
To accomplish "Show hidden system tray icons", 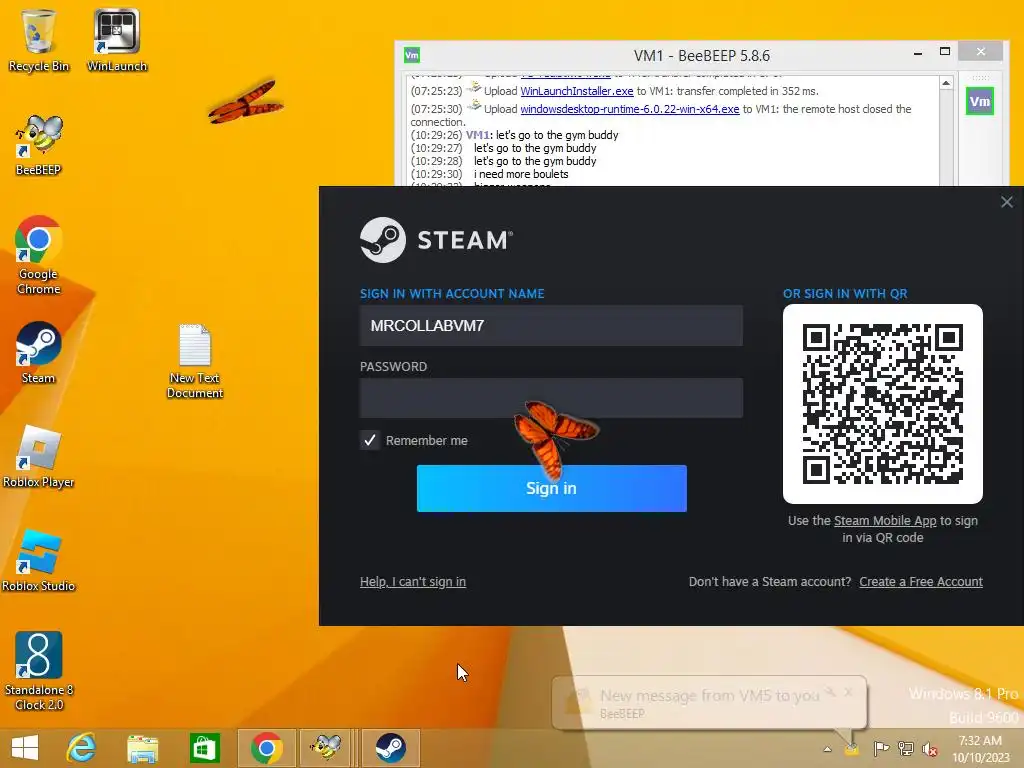I will (x=827, y=749).
